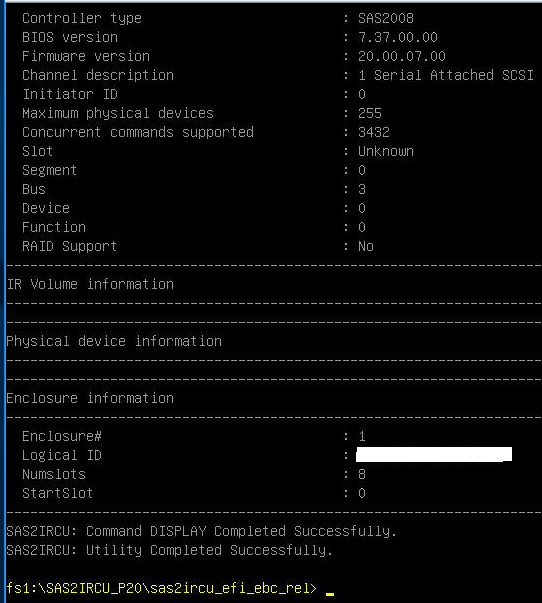Screen dimensions: 542x603
Task: Click the SAS2008 controller type value
Action: tap(386, 18)
